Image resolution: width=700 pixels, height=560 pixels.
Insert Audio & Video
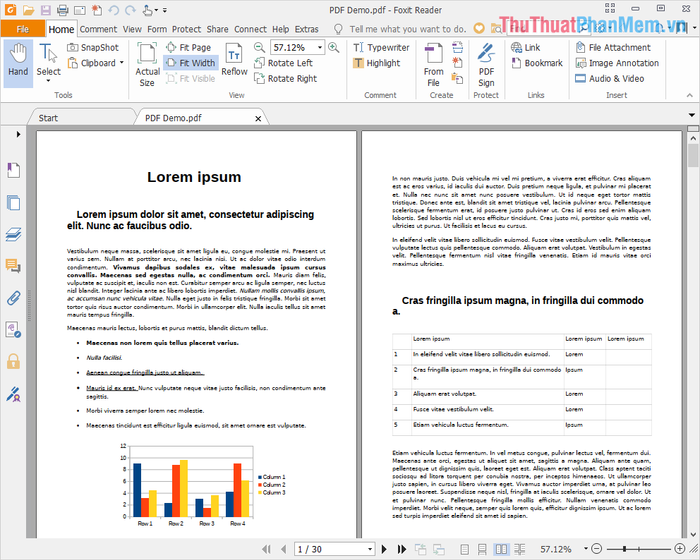click(609, 79)
